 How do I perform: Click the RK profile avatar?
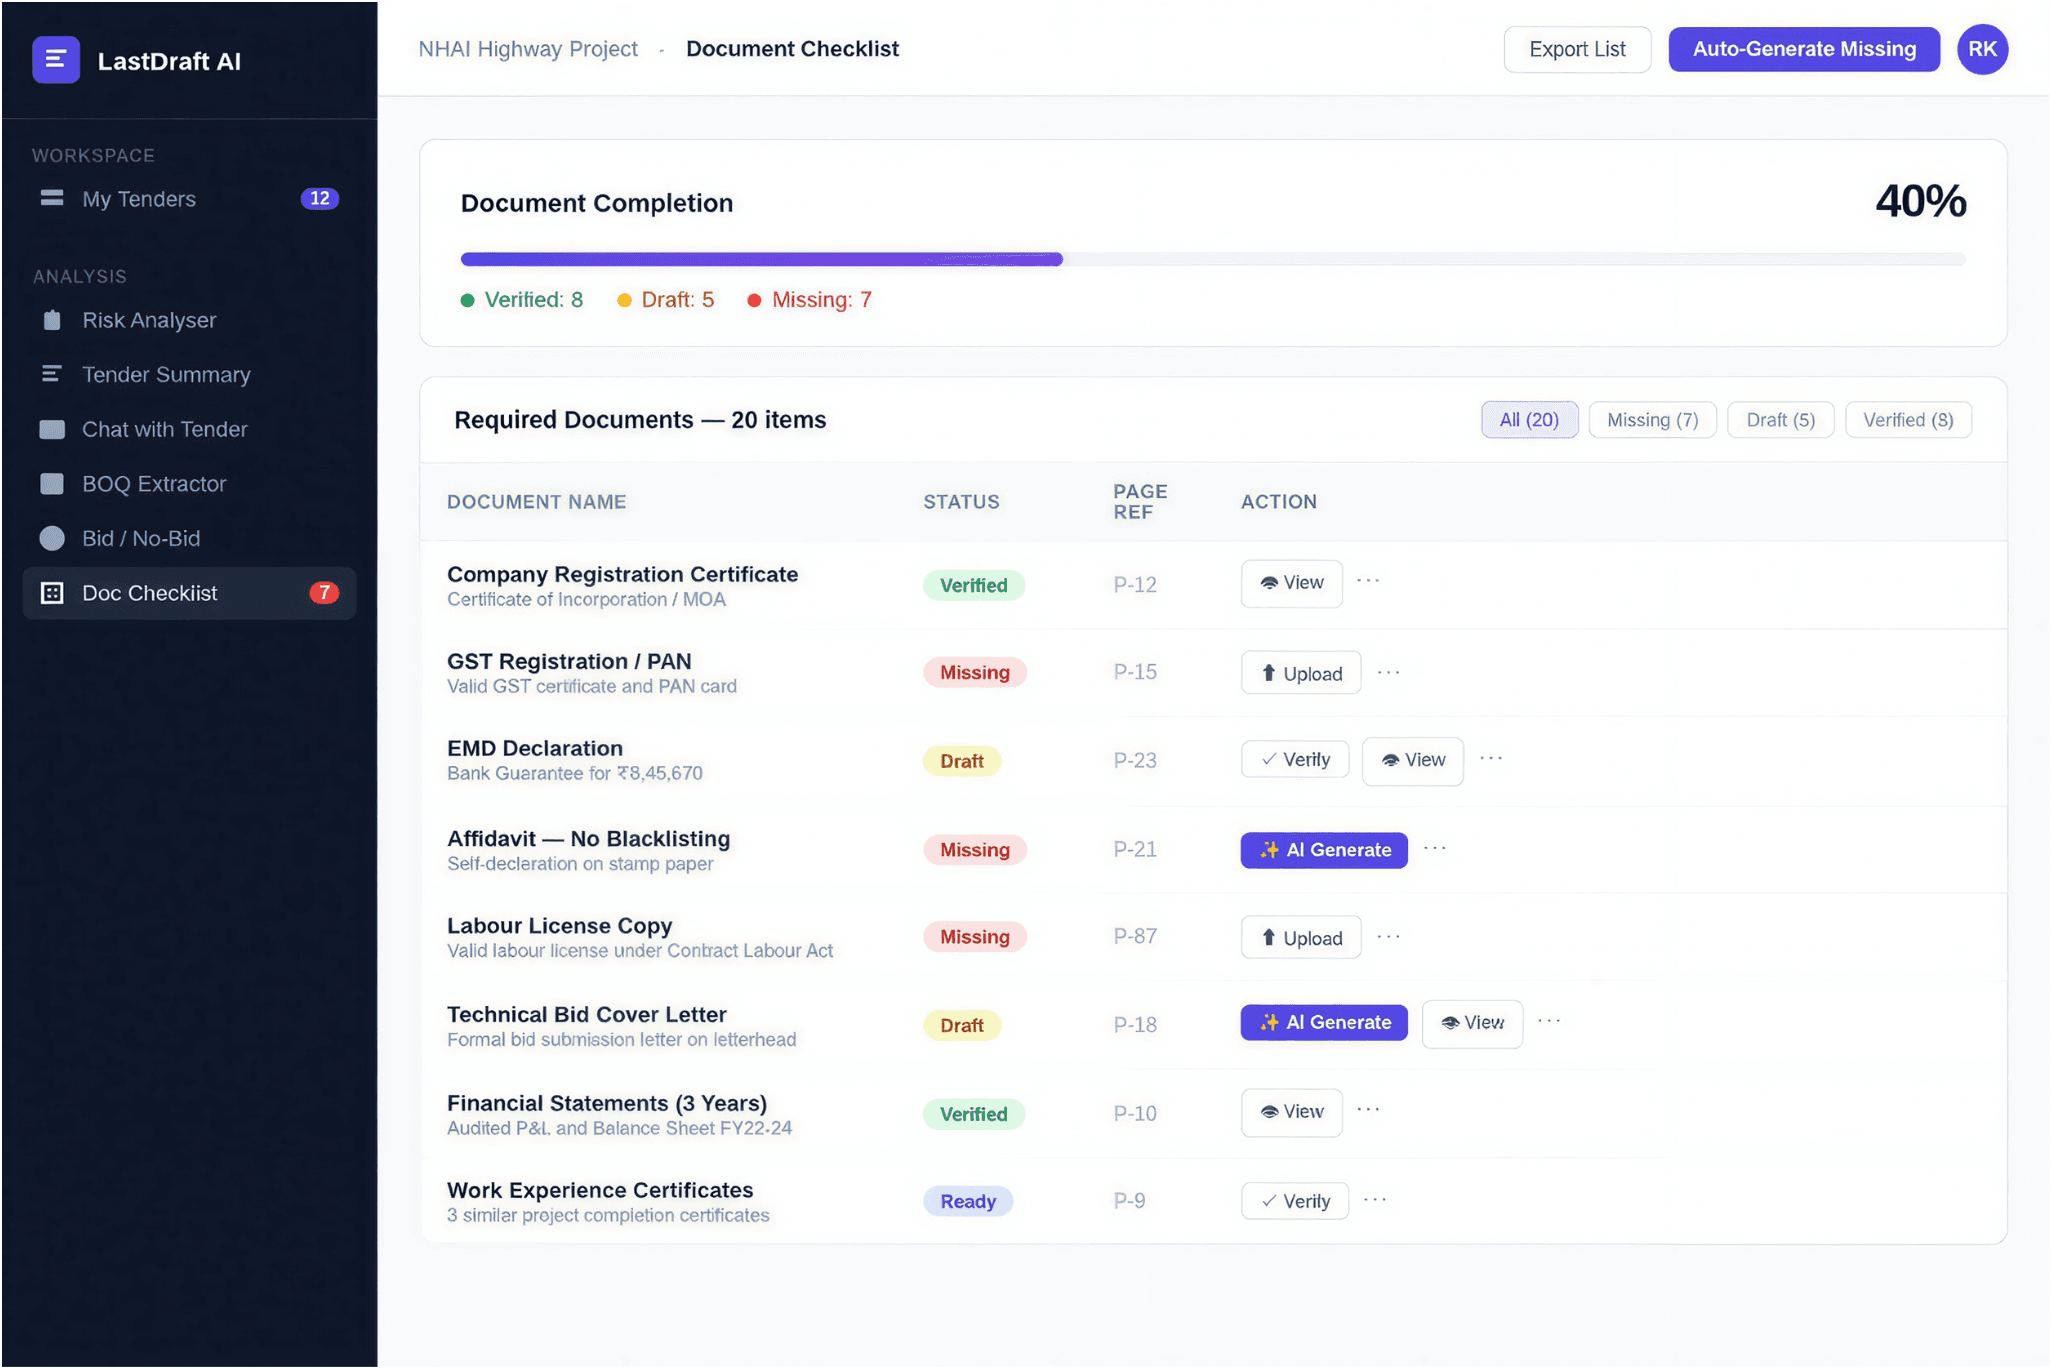click(x=1983, y=49)
